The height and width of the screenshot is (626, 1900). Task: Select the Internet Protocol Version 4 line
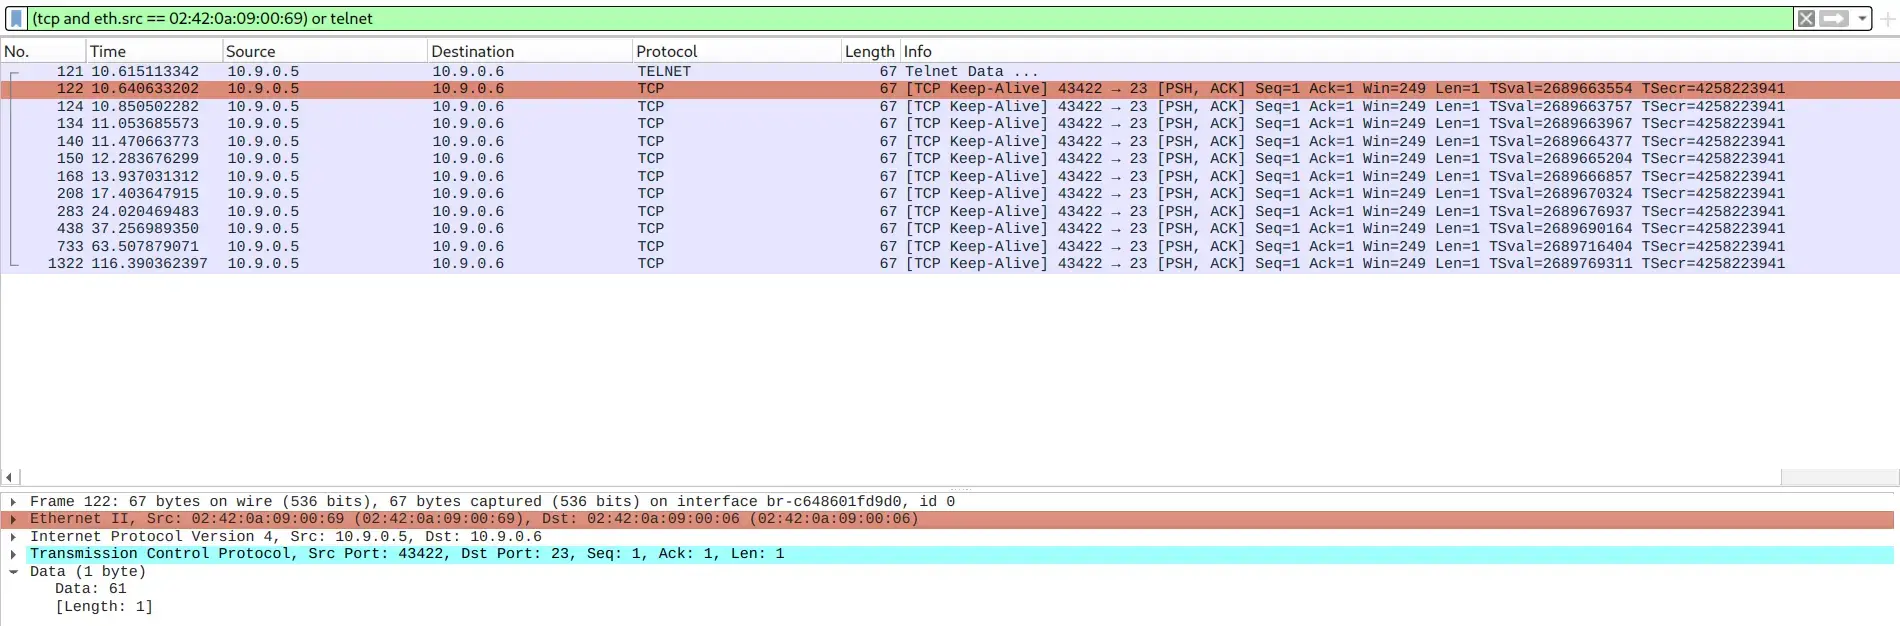[286, 537]
